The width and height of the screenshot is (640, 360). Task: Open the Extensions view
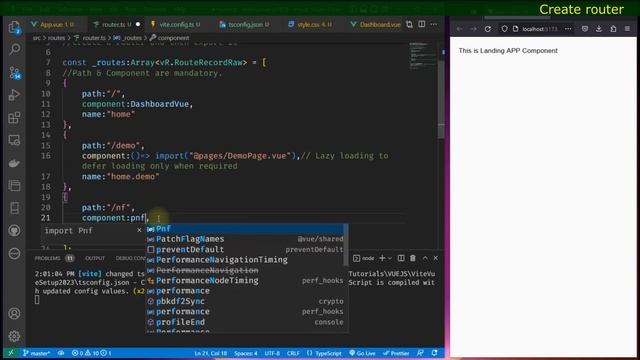[14, 118]
